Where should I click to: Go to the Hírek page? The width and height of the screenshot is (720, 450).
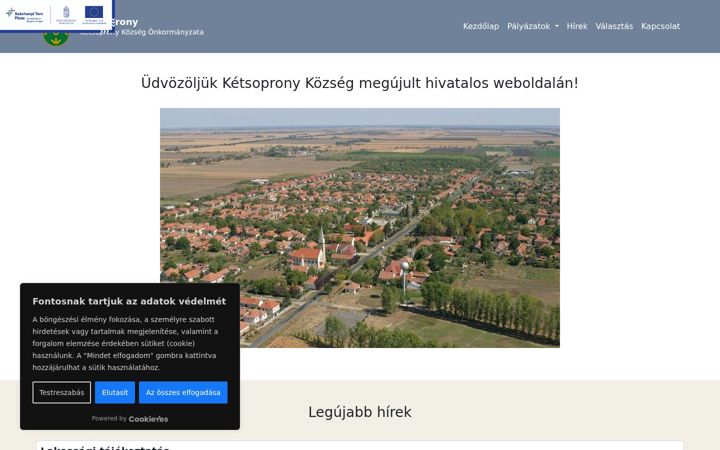pyautogui.click(x=577, y=26)
